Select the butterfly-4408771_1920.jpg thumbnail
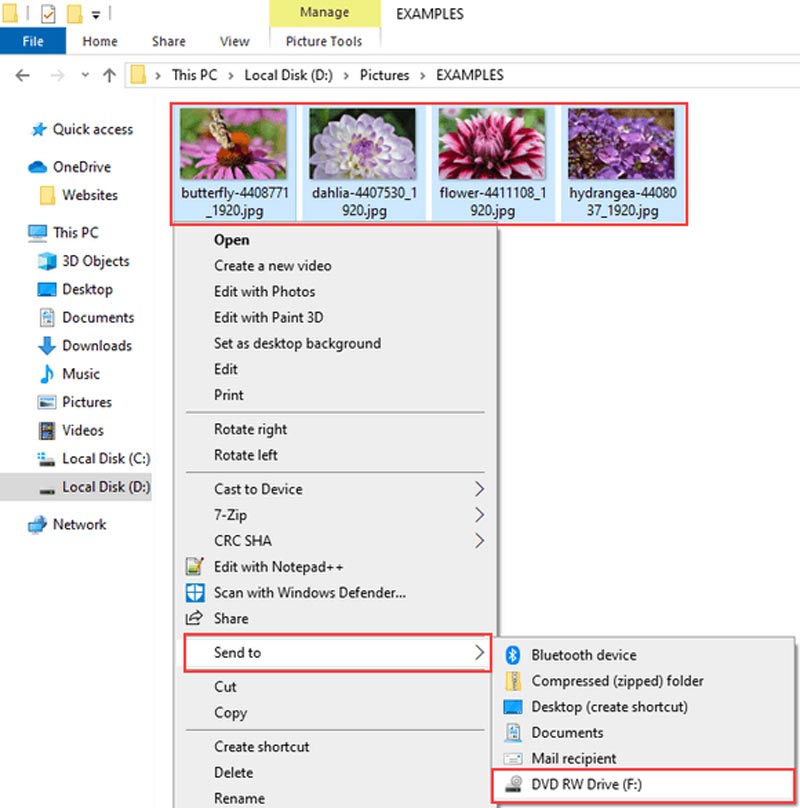The width and height of the screenshot is (800, 808). tap(233, 144)
